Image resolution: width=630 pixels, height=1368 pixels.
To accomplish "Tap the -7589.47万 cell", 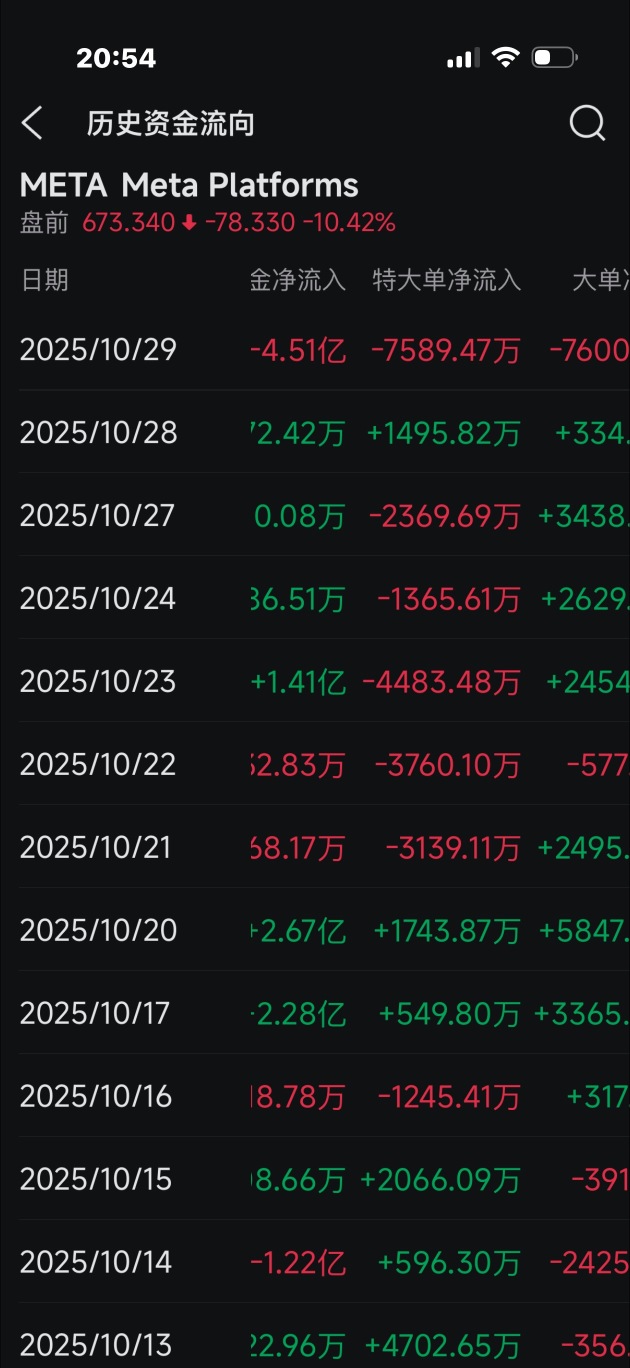I will coord(445,350).
